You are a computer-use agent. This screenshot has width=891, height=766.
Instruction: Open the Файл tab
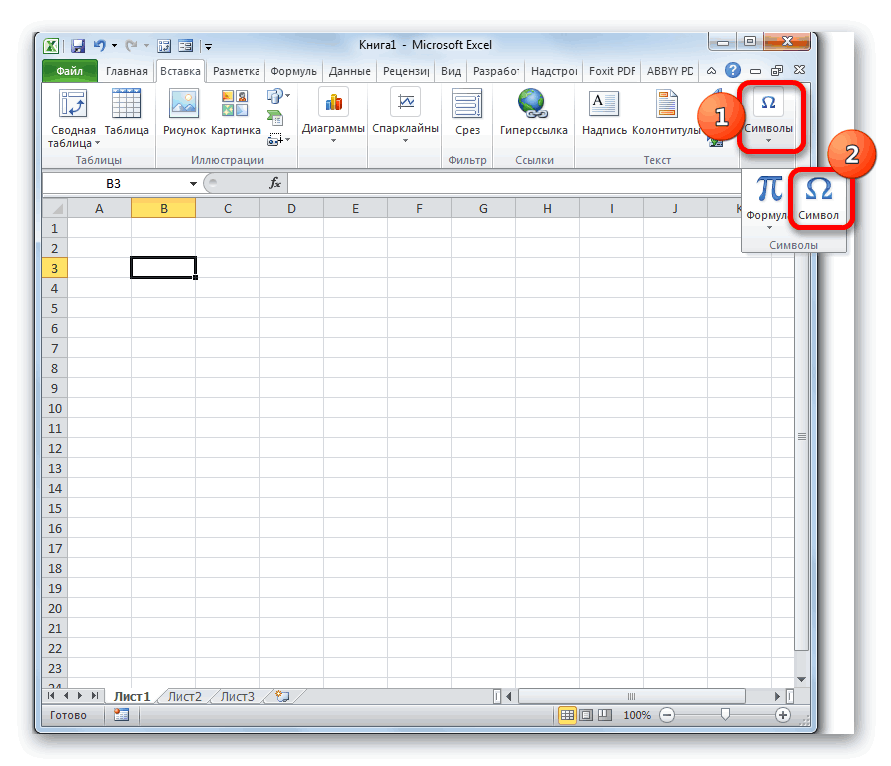pyautogui.click(x=69, y=71)
